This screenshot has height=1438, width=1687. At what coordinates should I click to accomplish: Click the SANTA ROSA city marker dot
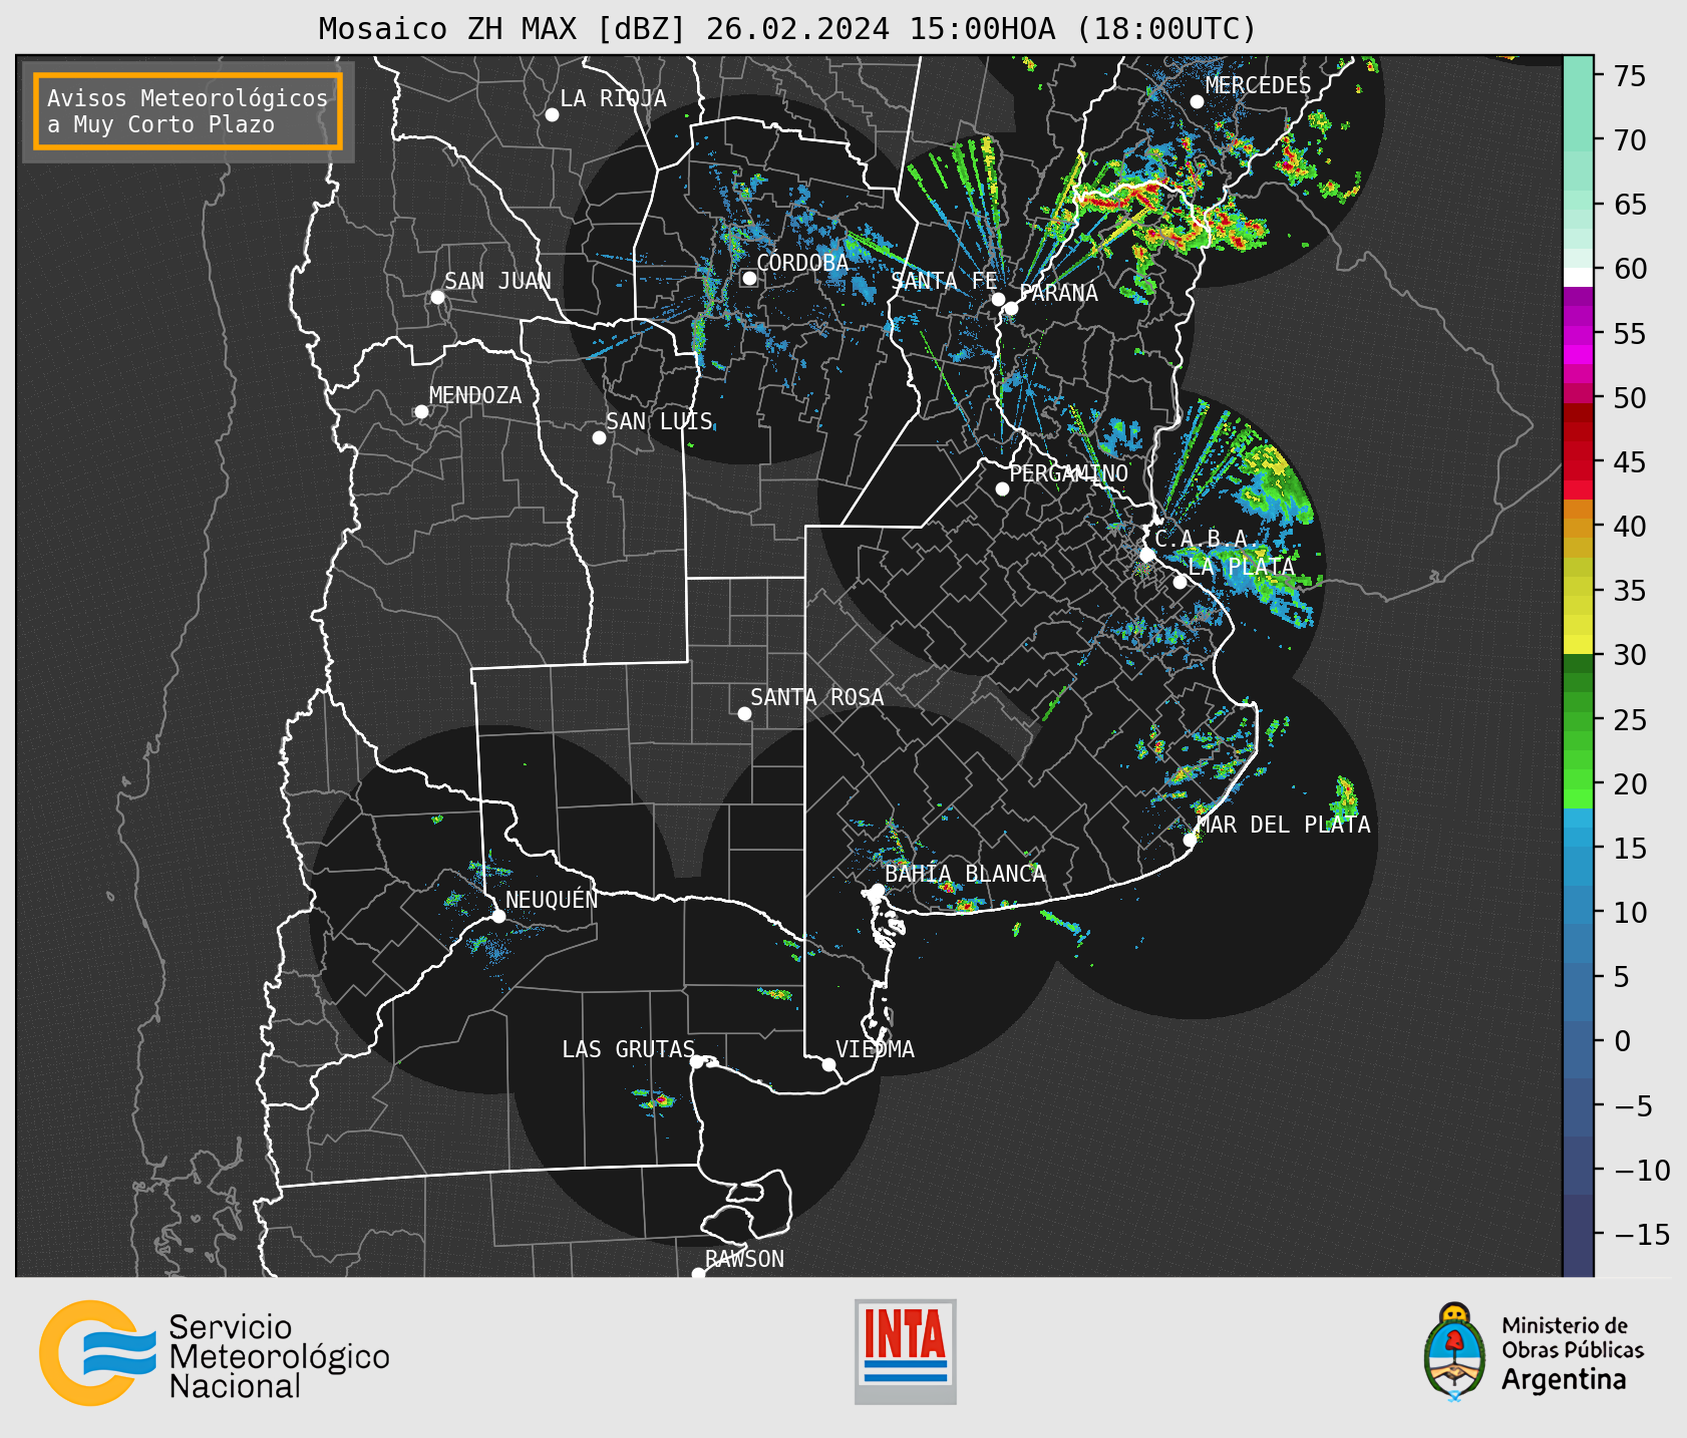(744, 714)
